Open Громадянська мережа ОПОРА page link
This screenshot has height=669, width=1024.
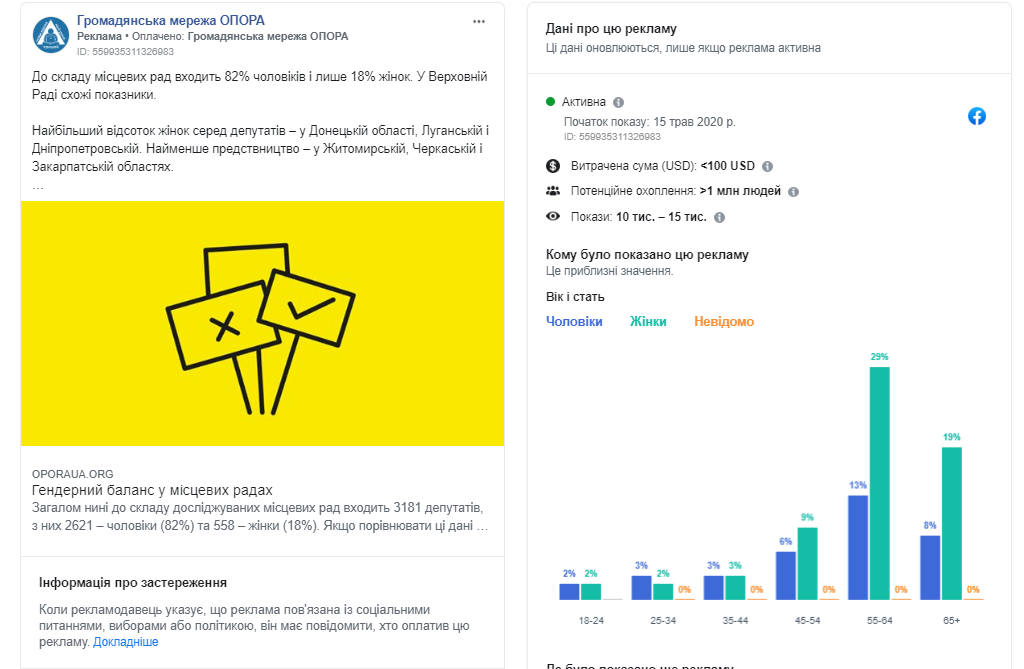point(170,21)
